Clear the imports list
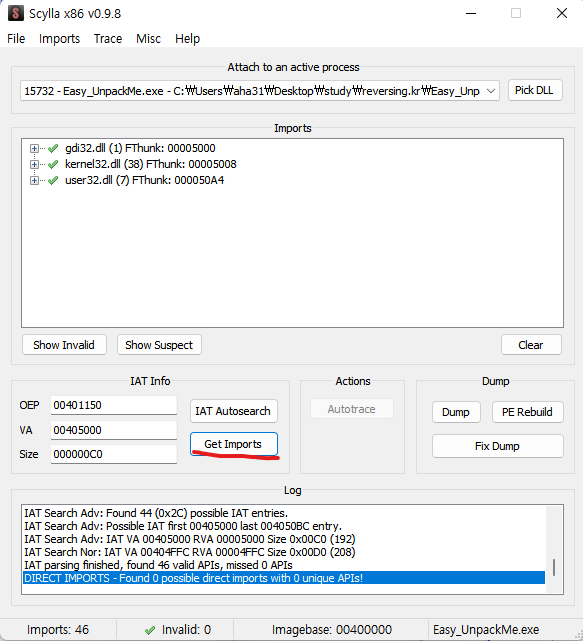The image size is (583, 641). [531, 345]
